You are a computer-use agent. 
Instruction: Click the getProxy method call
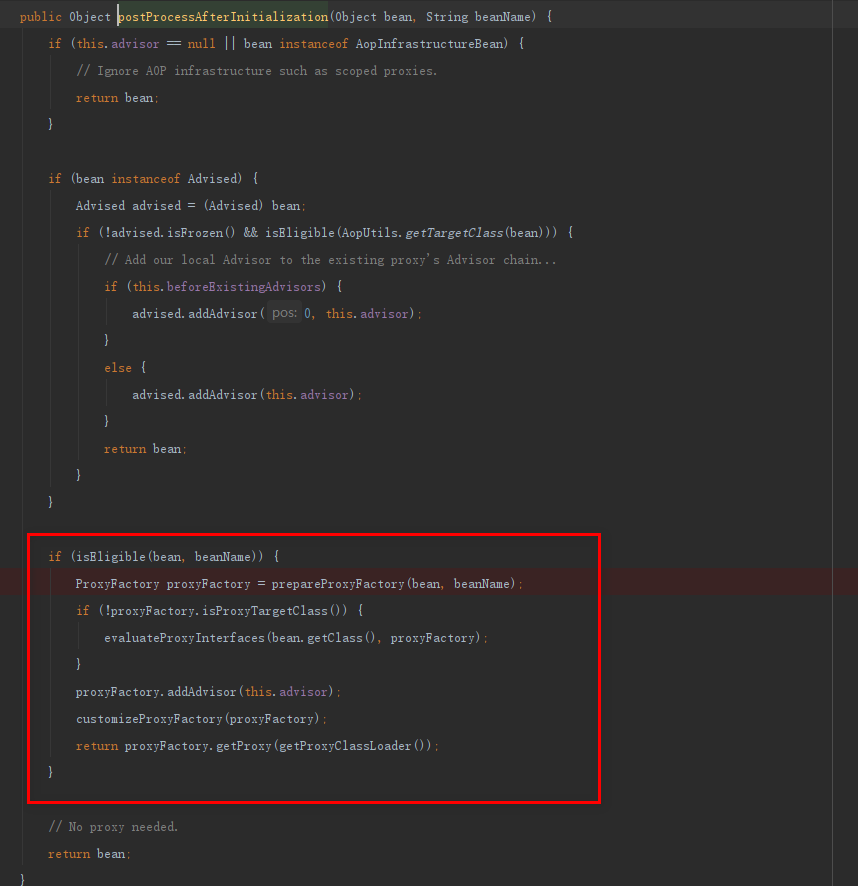(x=244, y=746)
